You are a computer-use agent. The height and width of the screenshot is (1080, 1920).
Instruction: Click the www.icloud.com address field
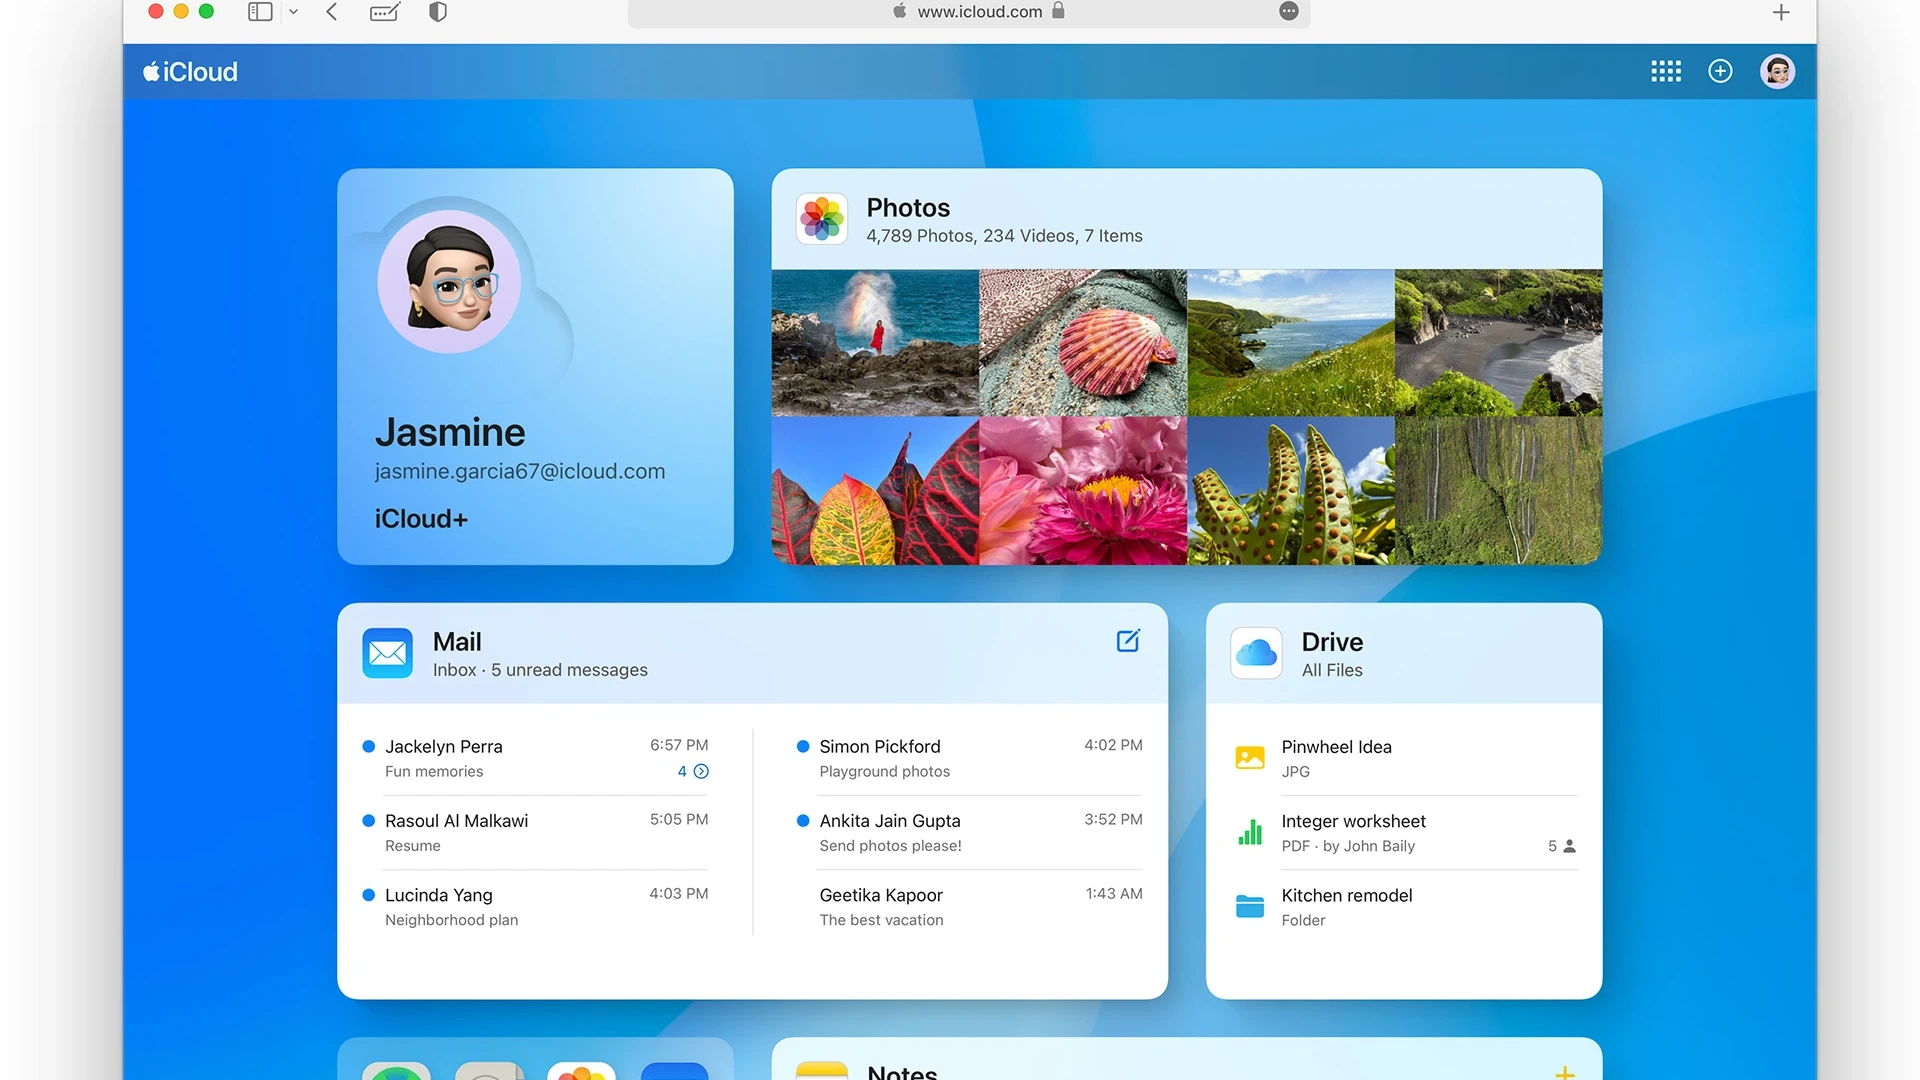tap(969, 12)
